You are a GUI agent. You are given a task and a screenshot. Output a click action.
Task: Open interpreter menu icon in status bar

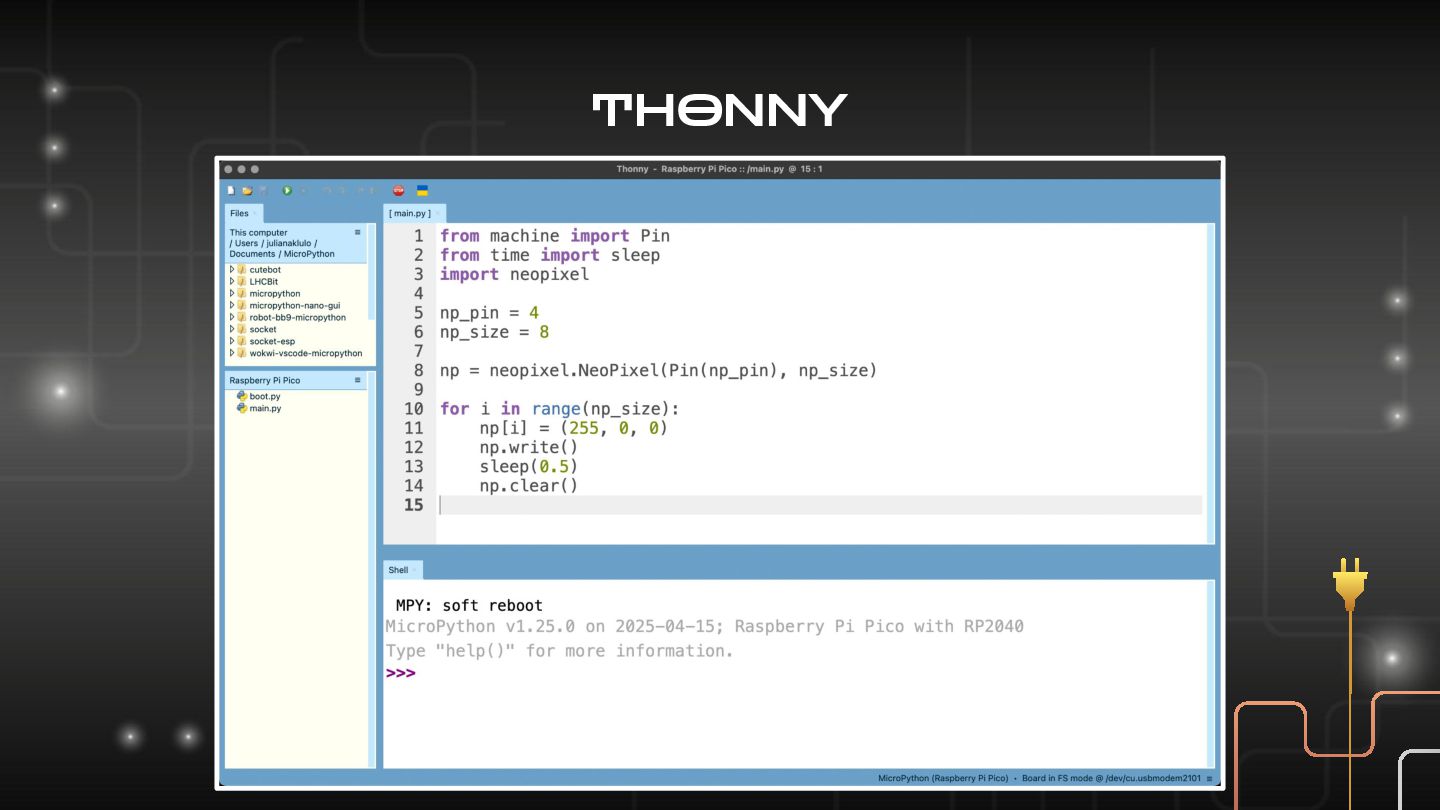[1209, 778]
